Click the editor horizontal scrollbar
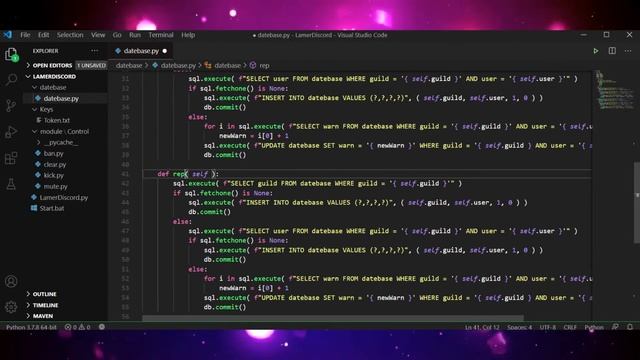640x360 pixels. [333, 318]
